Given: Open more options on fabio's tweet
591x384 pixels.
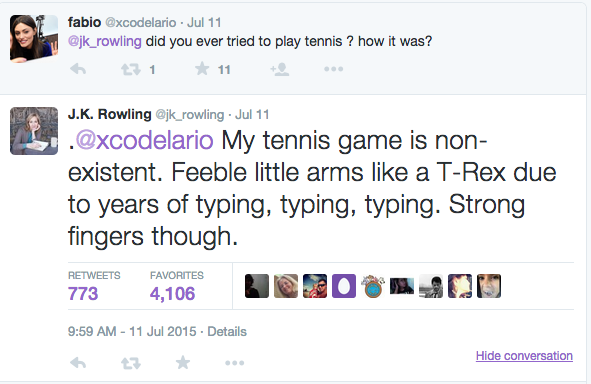Looking at the screenshot, I should click(334, 69).
